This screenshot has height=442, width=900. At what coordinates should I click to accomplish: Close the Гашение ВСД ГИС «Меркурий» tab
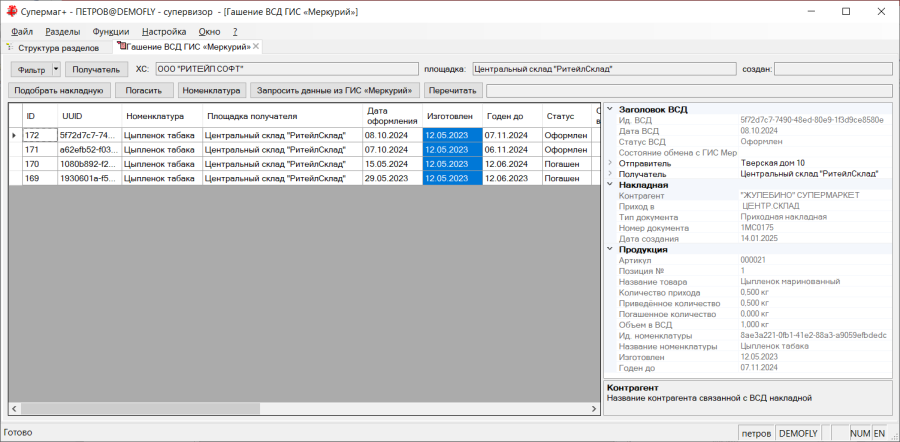tap(256, 46)
